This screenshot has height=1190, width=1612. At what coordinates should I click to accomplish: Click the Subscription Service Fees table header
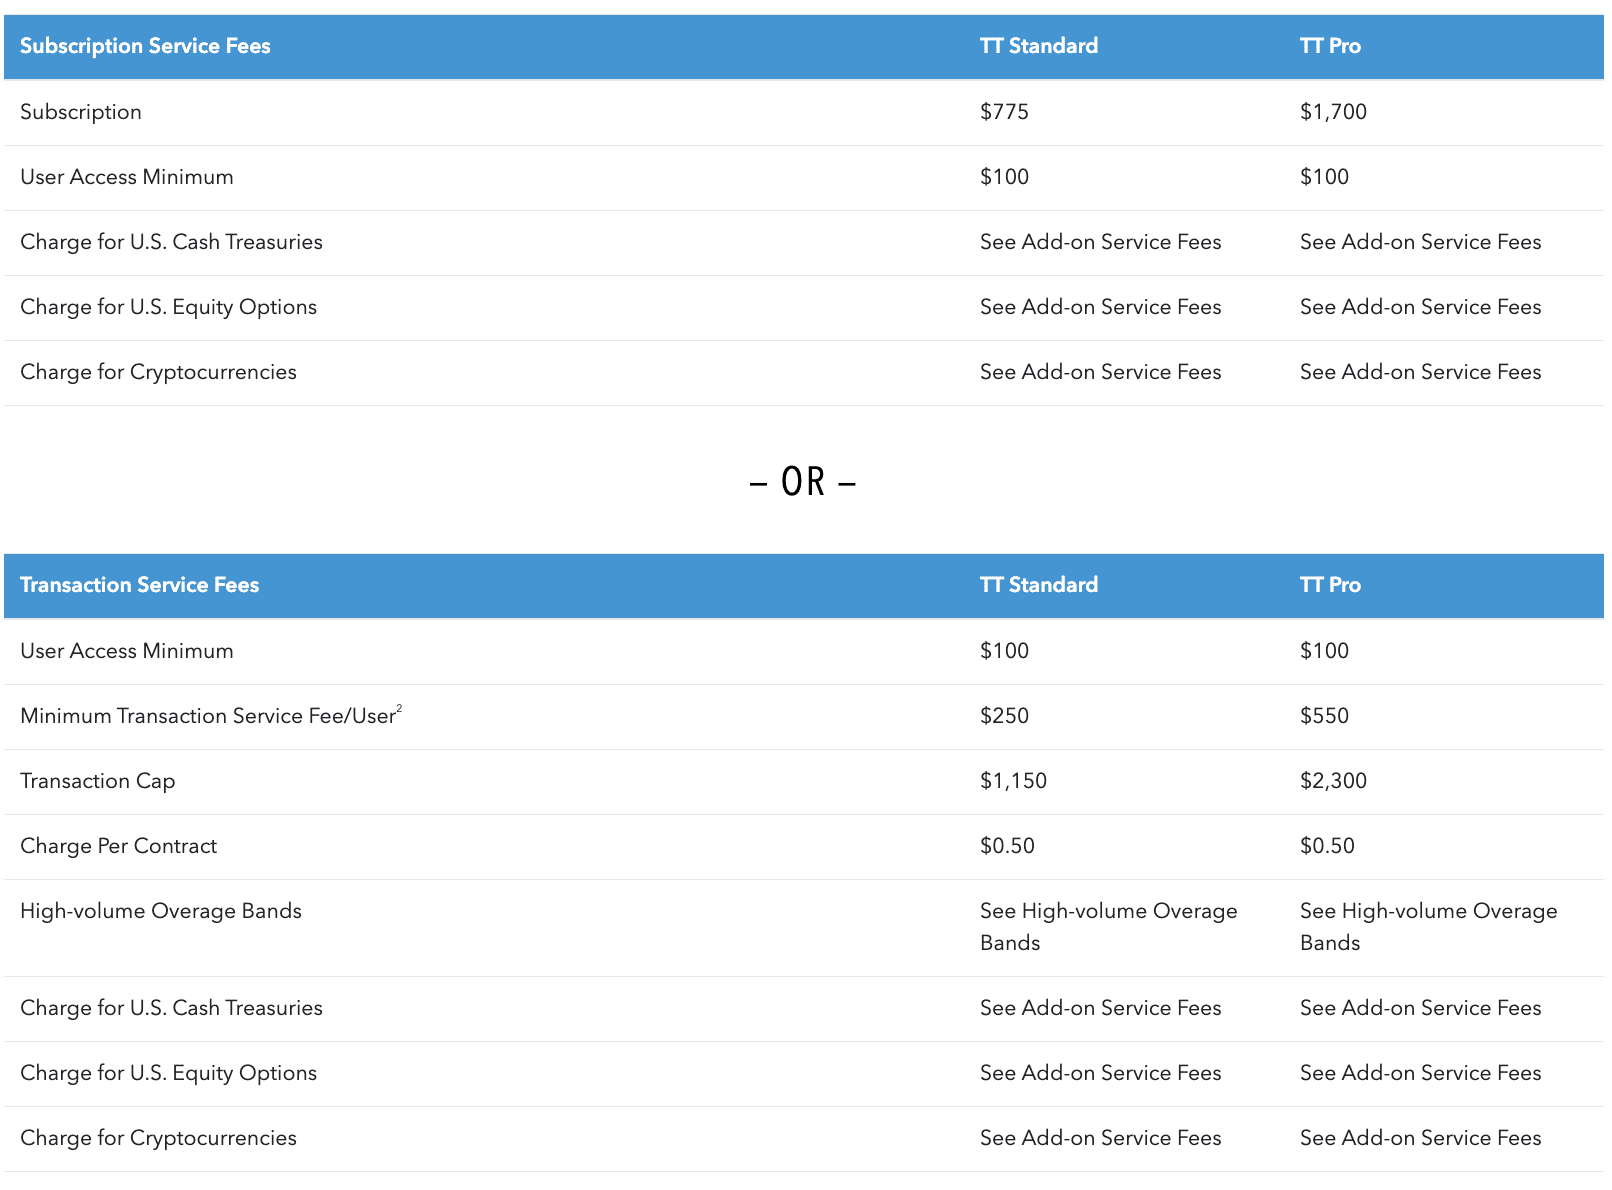pyautogui.click(x=145, y=46)
